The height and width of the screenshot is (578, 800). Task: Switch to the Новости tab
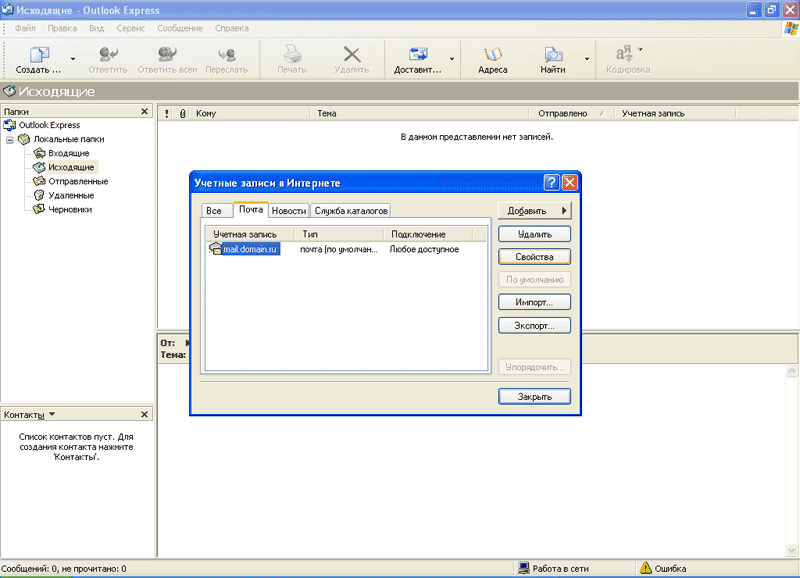[x=289, y=211]
